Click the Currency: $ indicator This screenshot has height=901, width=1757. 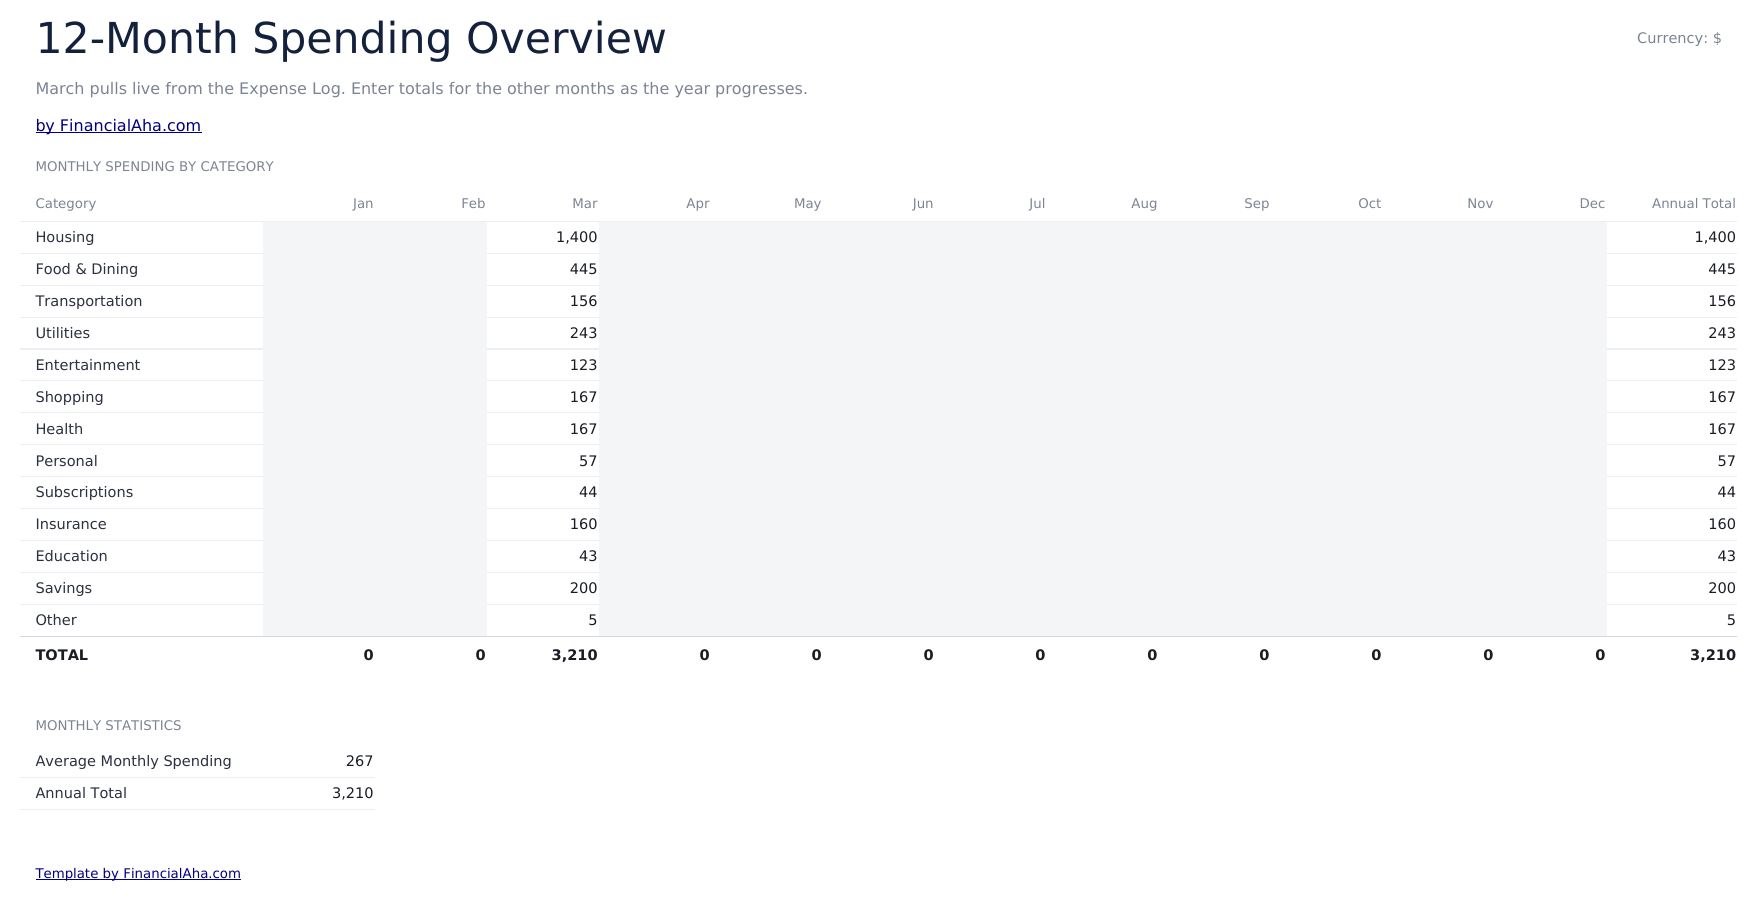1679,38
